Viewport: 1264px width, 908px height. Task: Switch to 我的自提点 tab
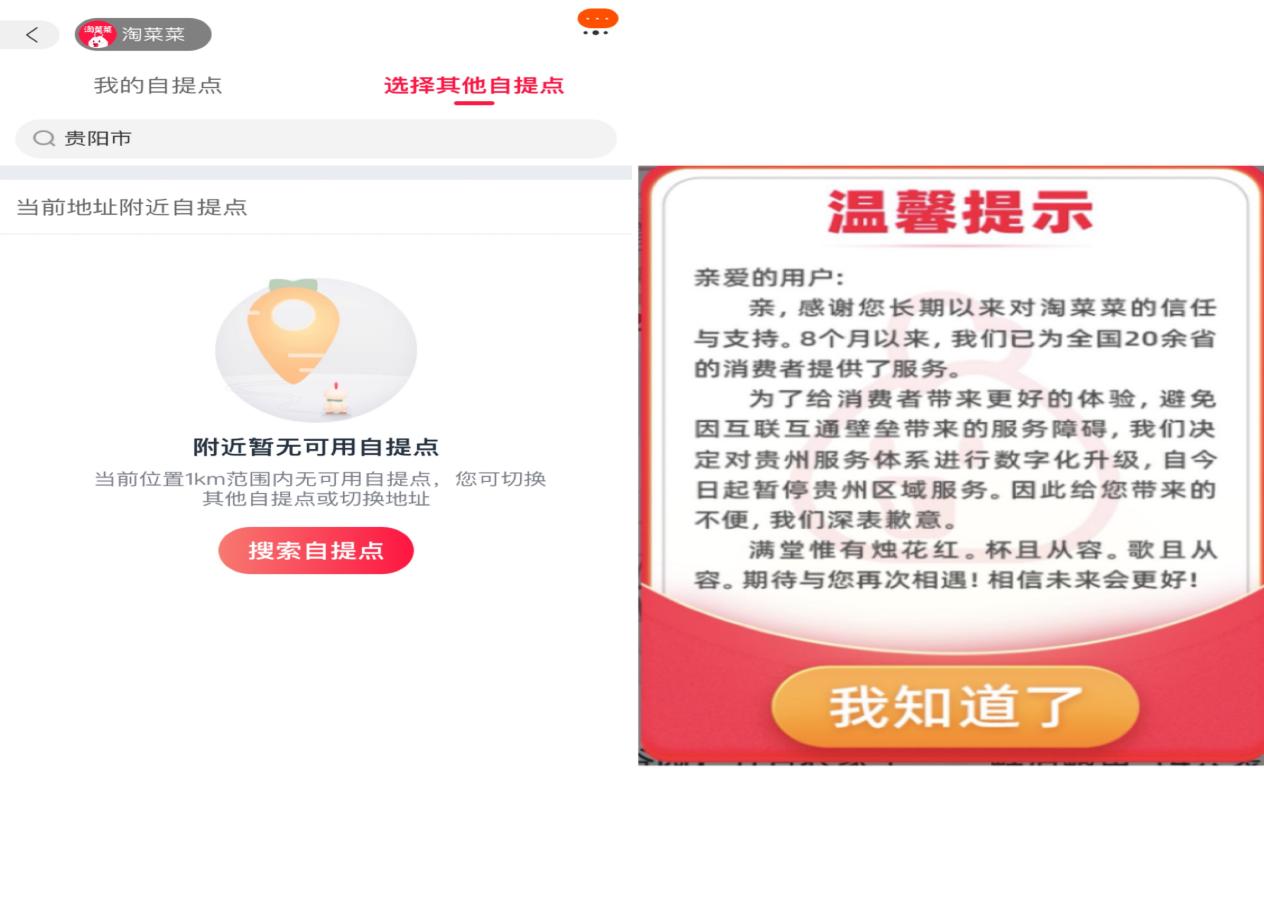click(158, 85)
